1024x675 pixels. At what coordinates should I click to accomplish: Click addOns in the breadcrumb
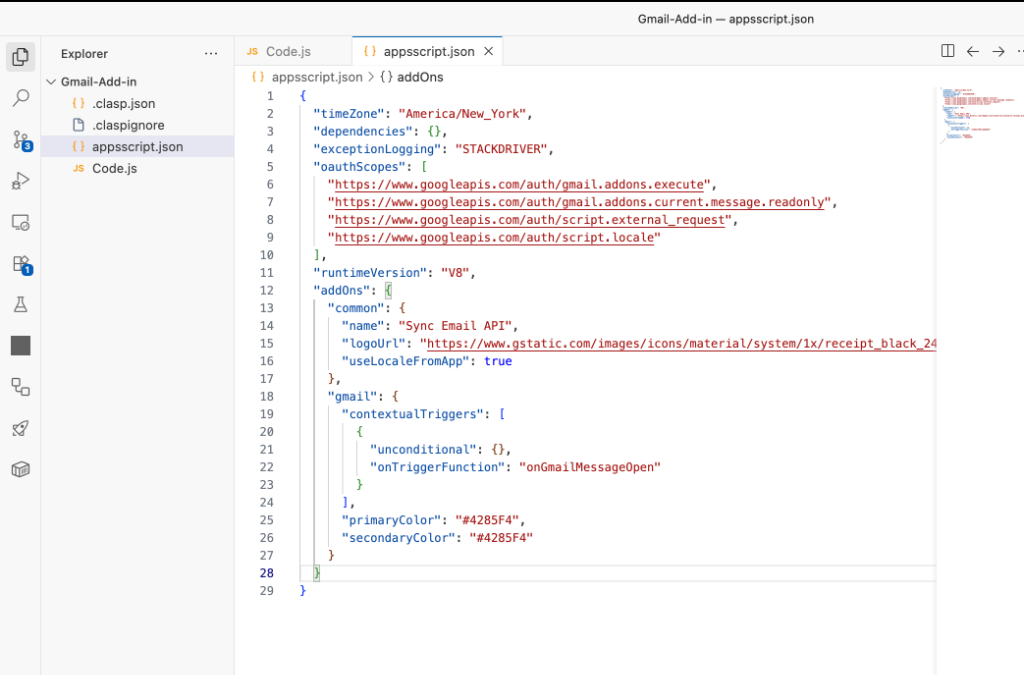[420, 77]
